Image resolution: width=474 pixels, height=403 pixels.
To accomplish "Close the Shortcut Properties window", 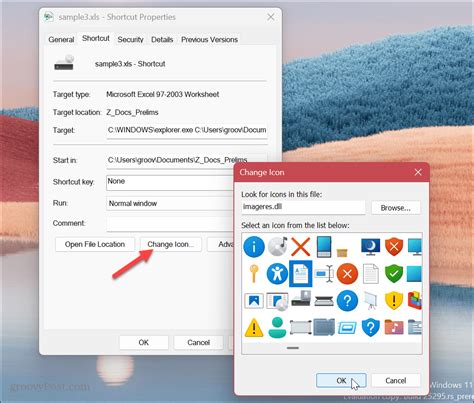I will pos(271,17).
